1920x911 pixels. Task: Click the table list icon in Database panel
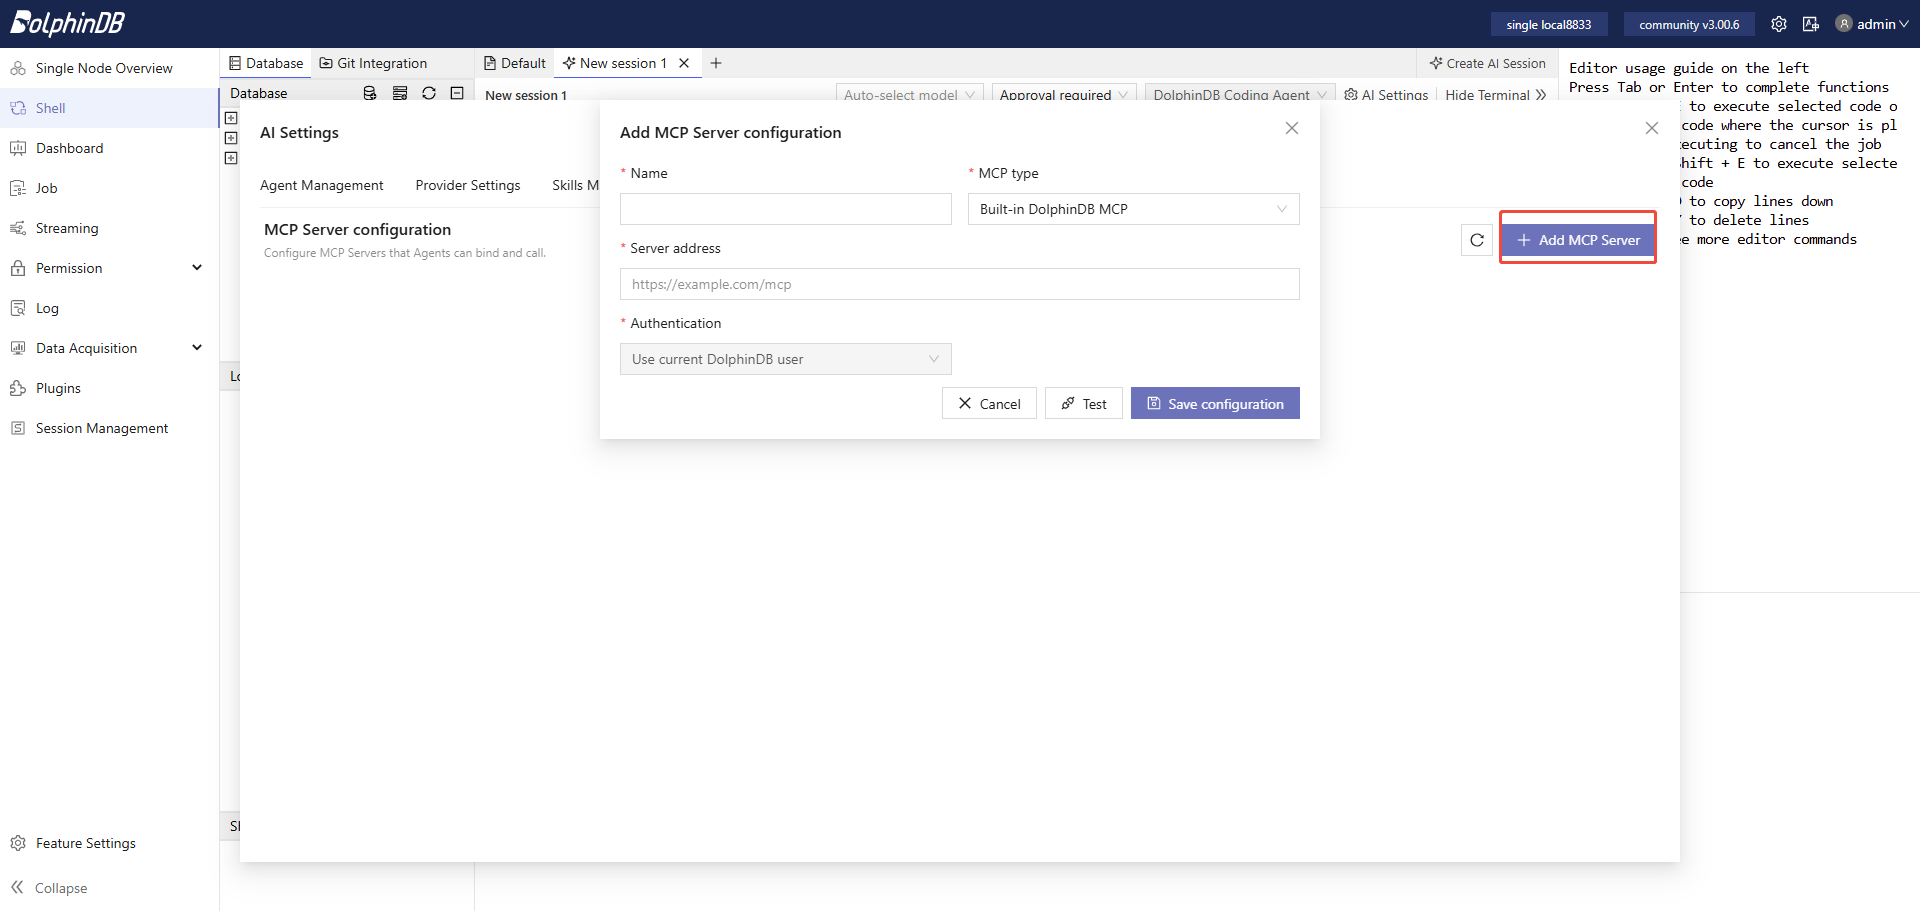pos(400,93)
